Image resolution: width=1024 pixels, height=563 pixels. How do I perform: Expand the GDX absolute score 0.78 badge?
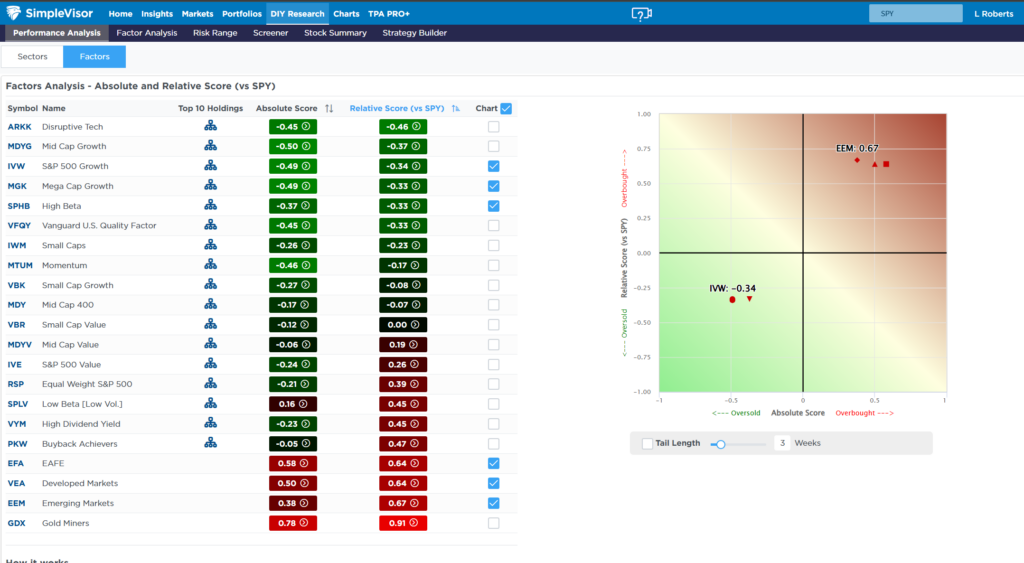coord(293,523)
